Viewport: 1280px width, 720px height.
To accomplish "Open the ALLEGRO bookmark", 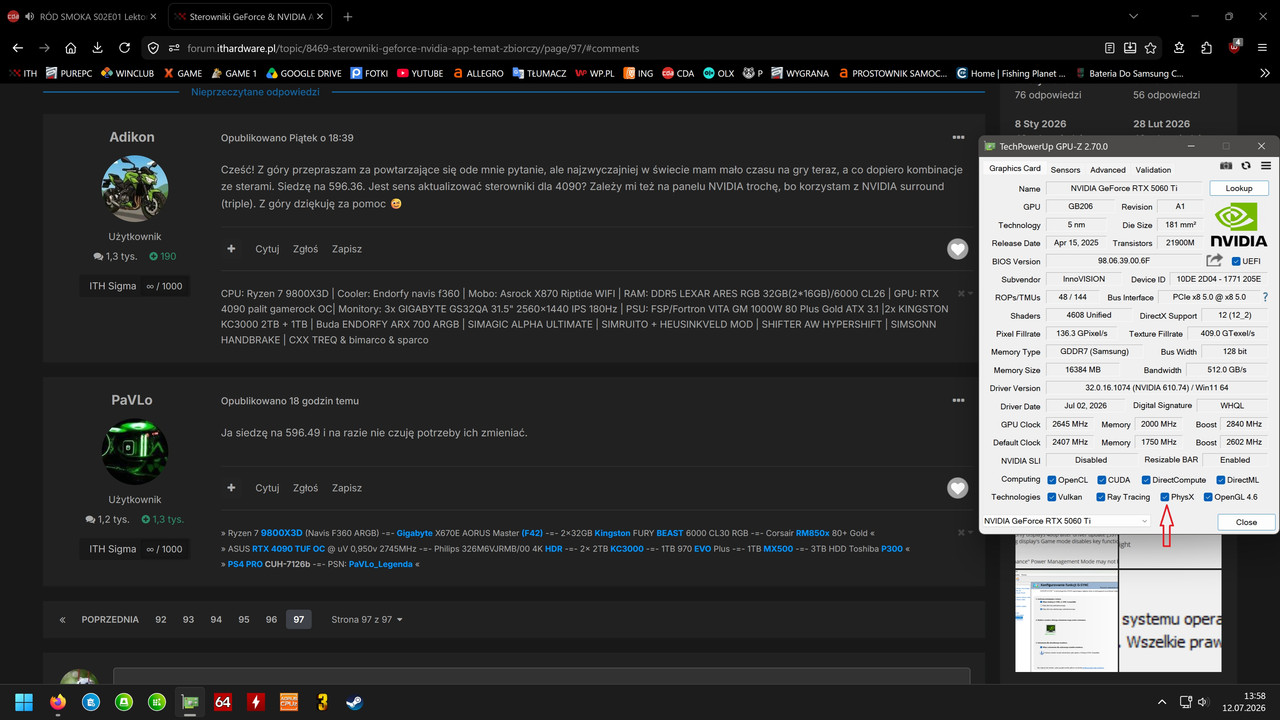I will pyautogui.click(x=478, y=73).
